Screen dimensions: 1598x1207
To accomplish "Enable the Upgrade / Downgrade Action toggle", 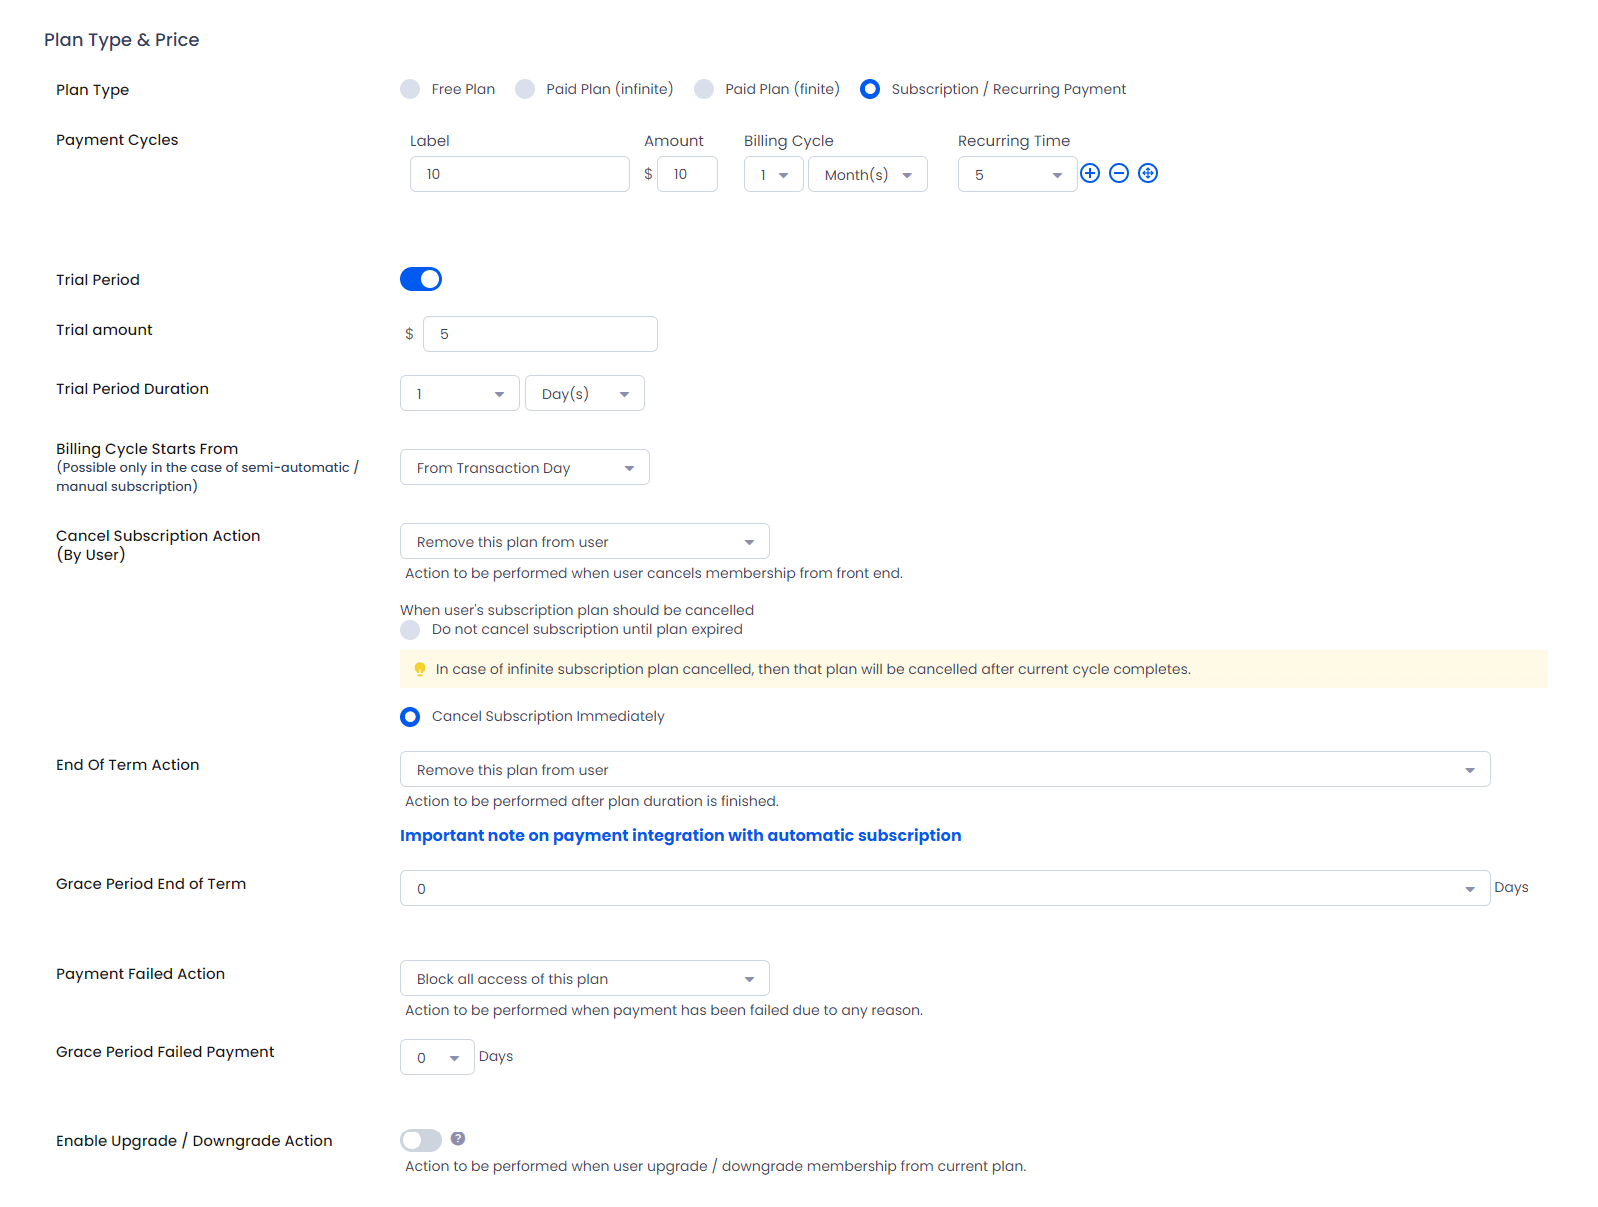I will [x=421, y=1140].
